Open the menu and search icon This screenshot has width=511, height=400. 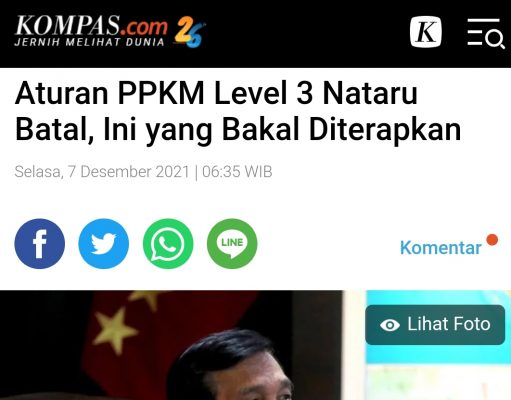pyautogui.click(x=486, y=33)
